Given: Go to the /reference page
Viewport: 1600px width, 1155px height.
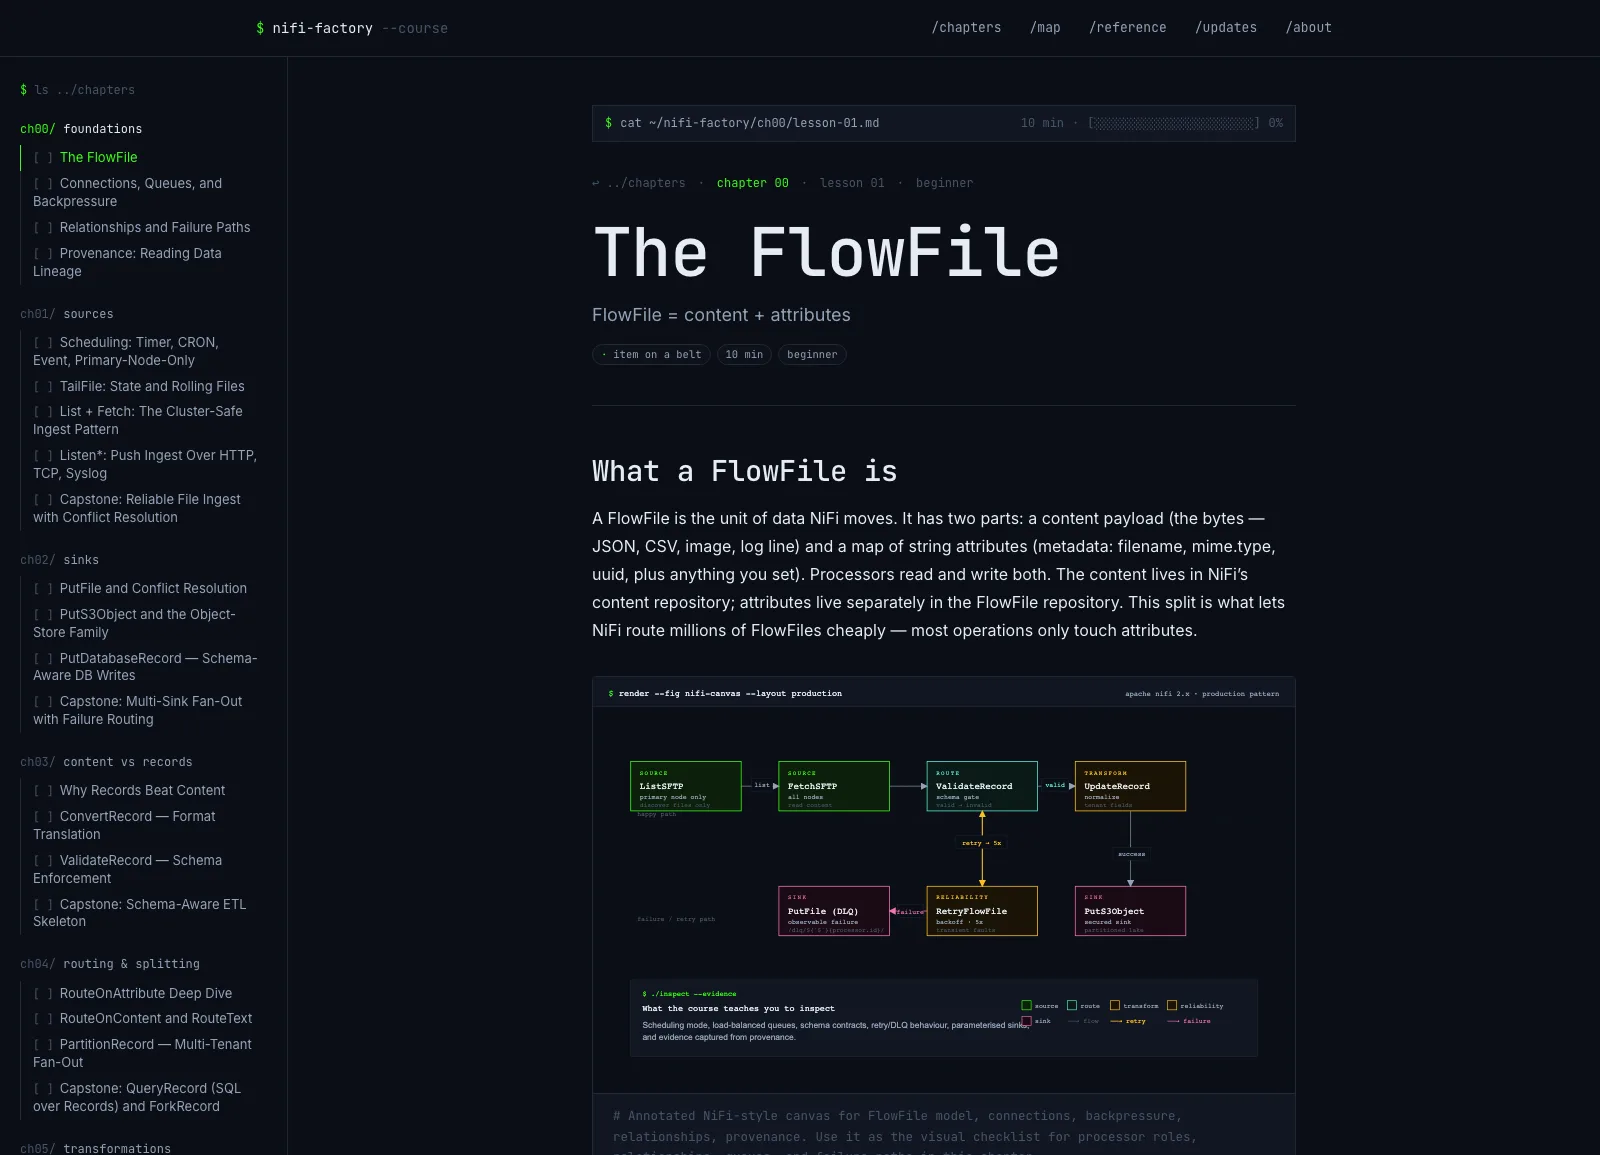Looking at the screenshot, I should point(1127,28).
